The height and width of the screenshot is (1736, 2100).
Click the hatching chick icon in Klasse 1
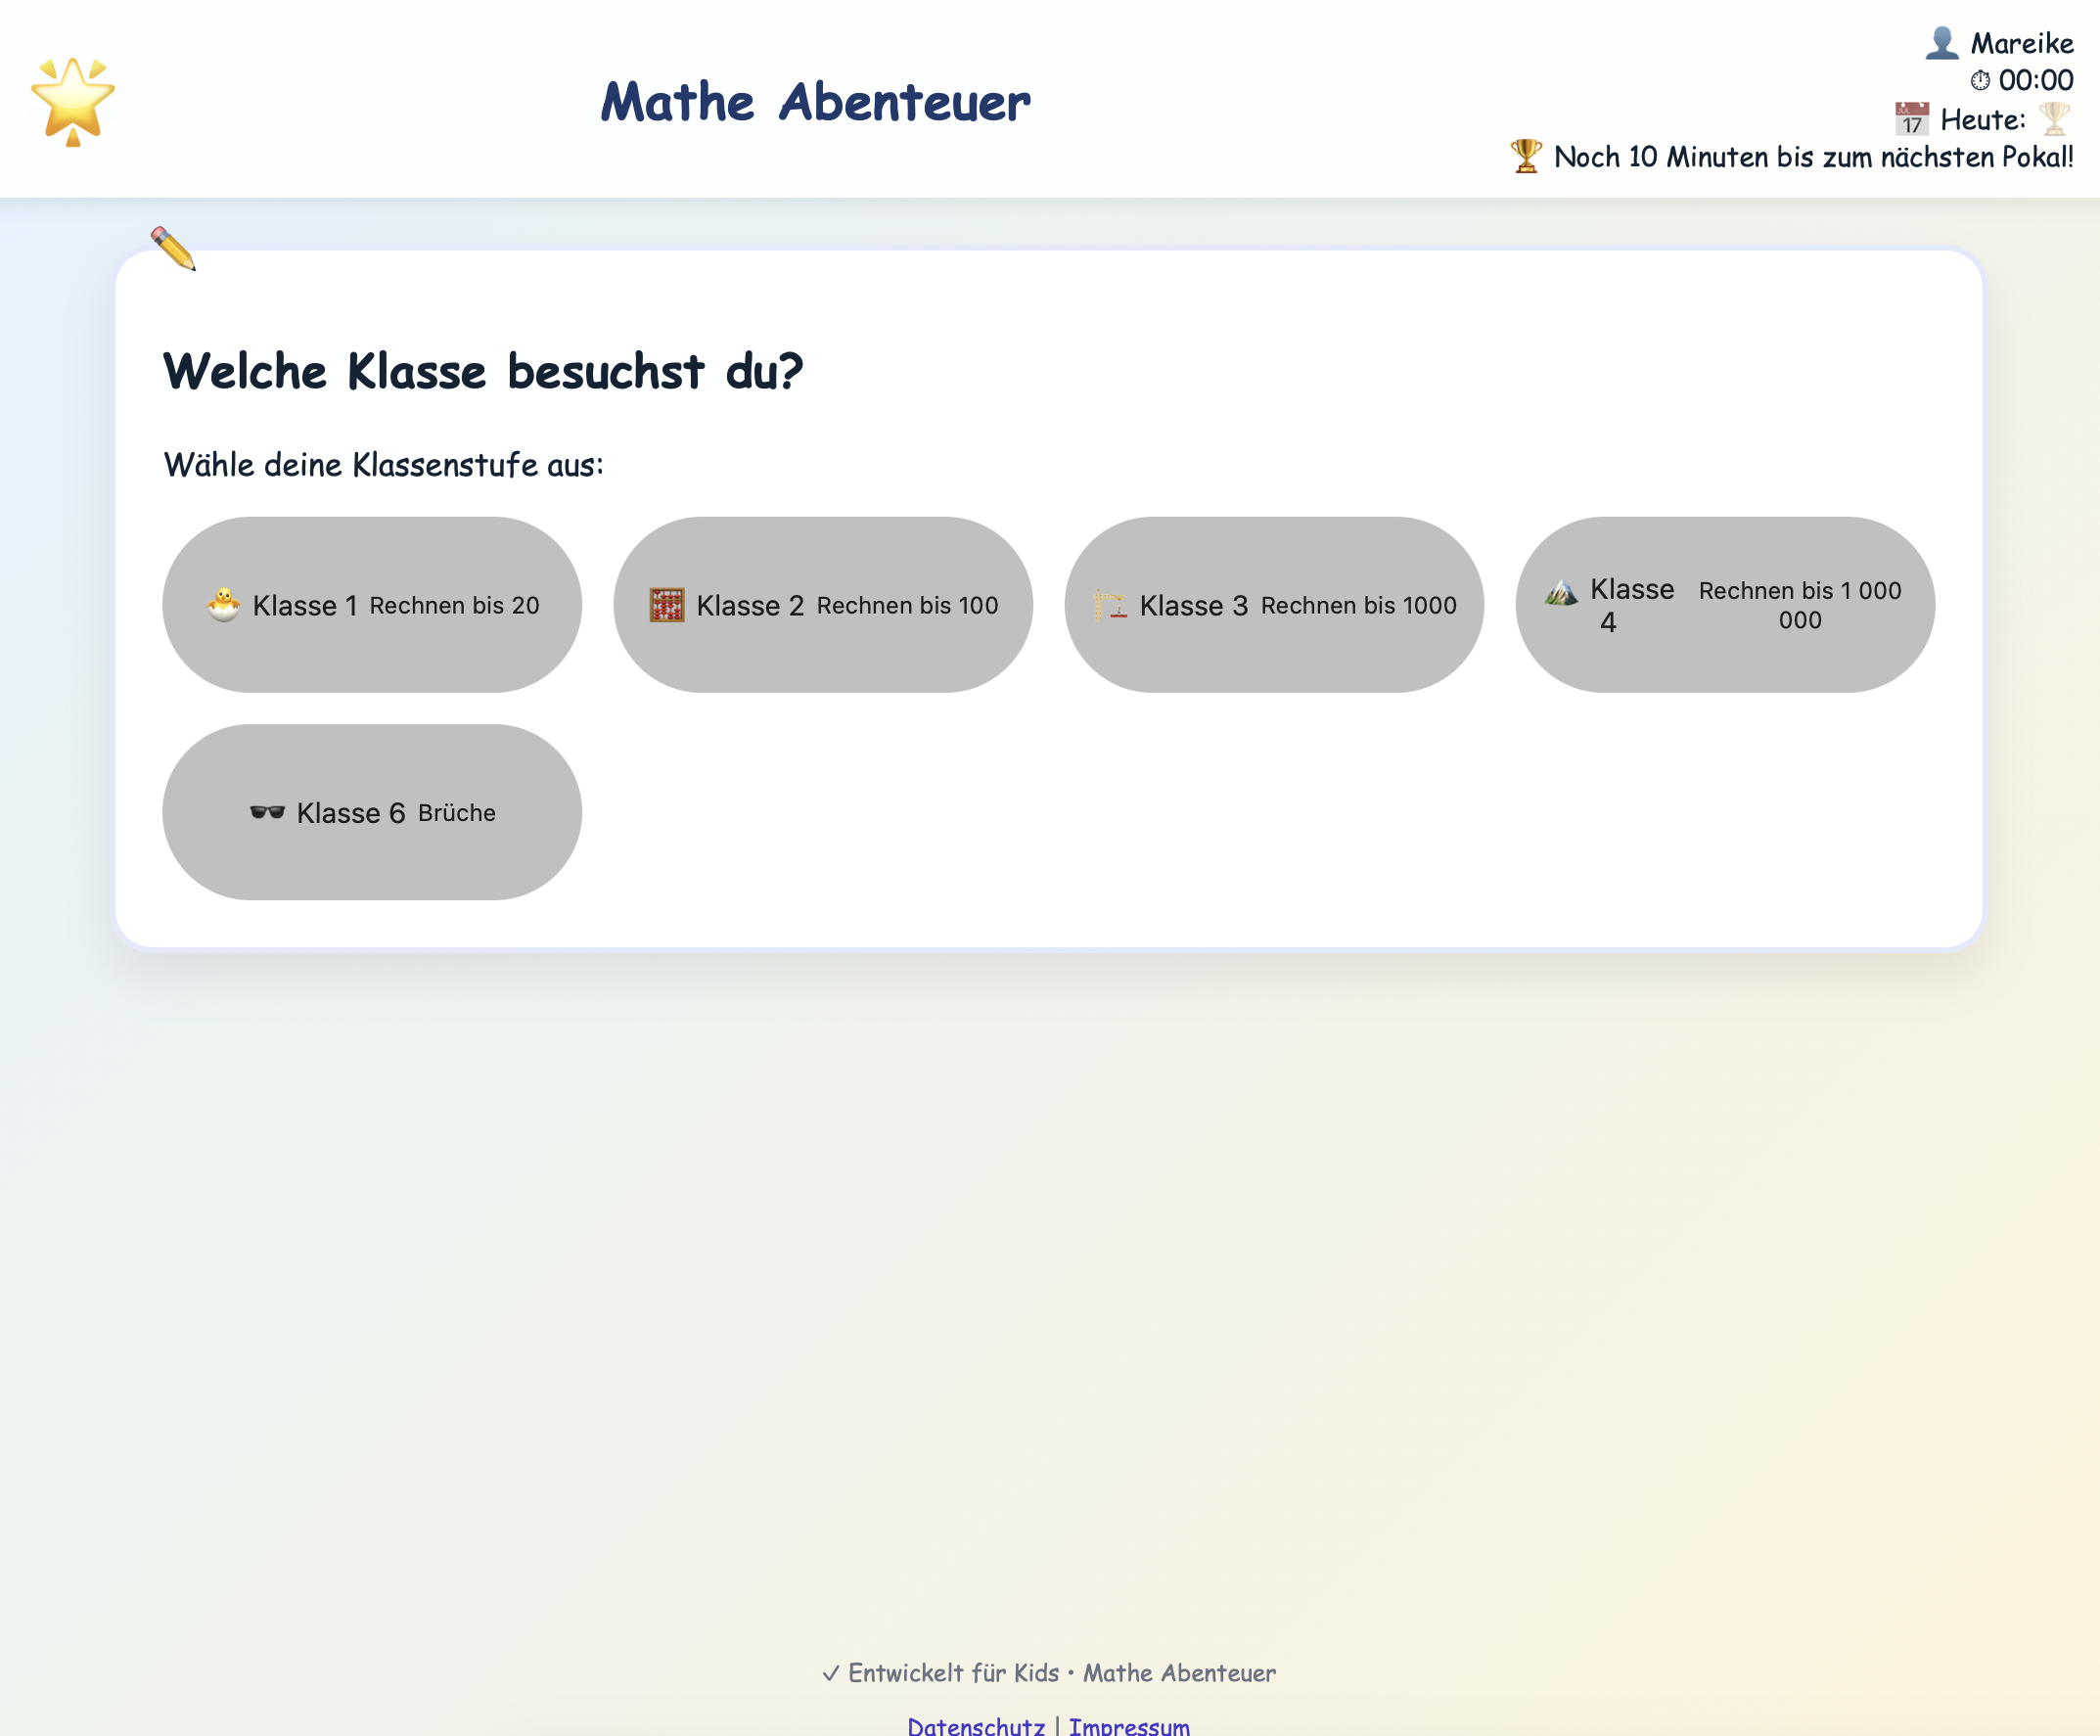[223, 605]
